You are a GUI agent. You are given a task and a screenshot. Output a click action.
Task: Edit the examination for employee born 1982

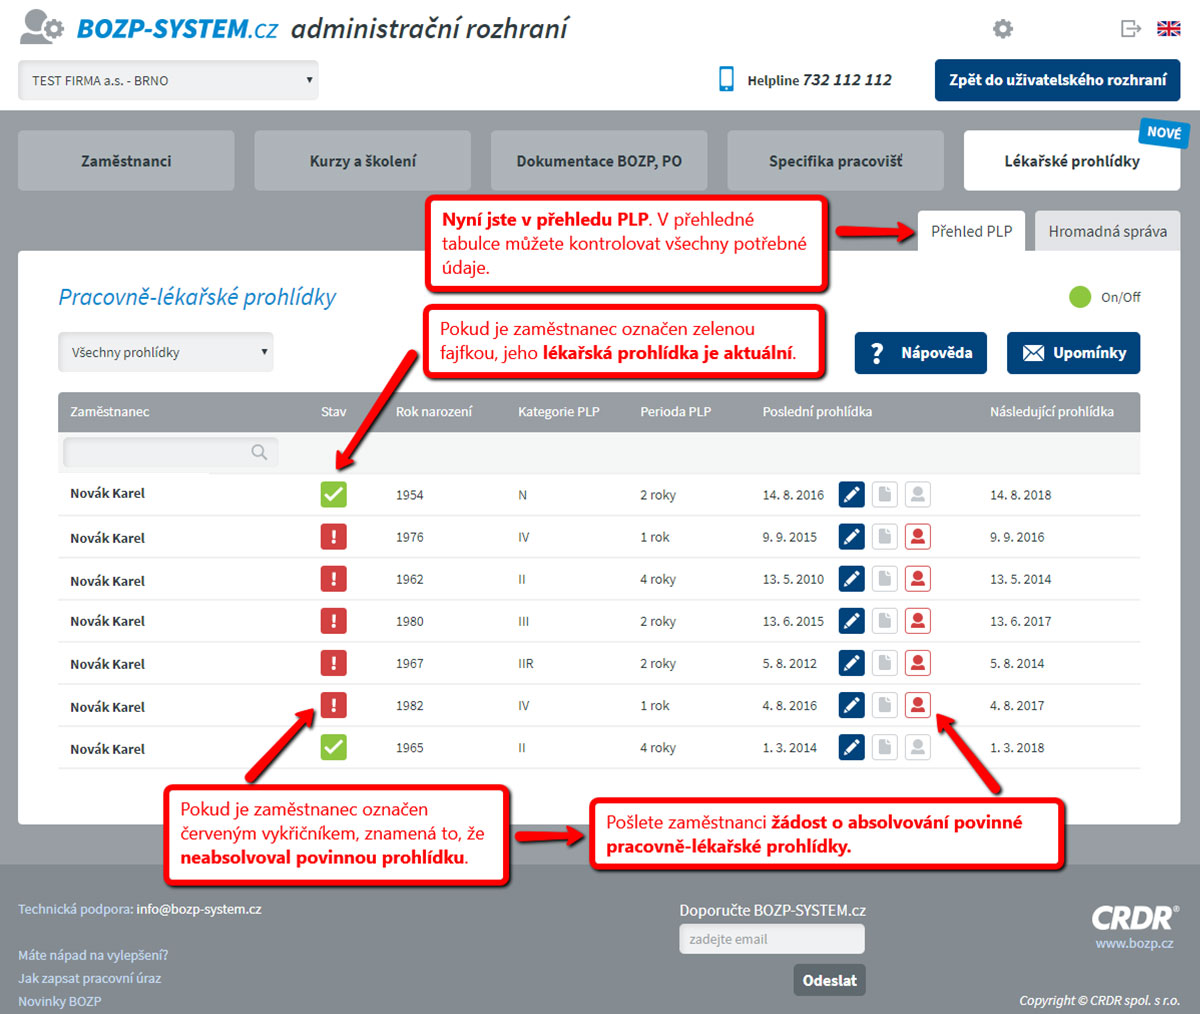[x=852, y=705]
